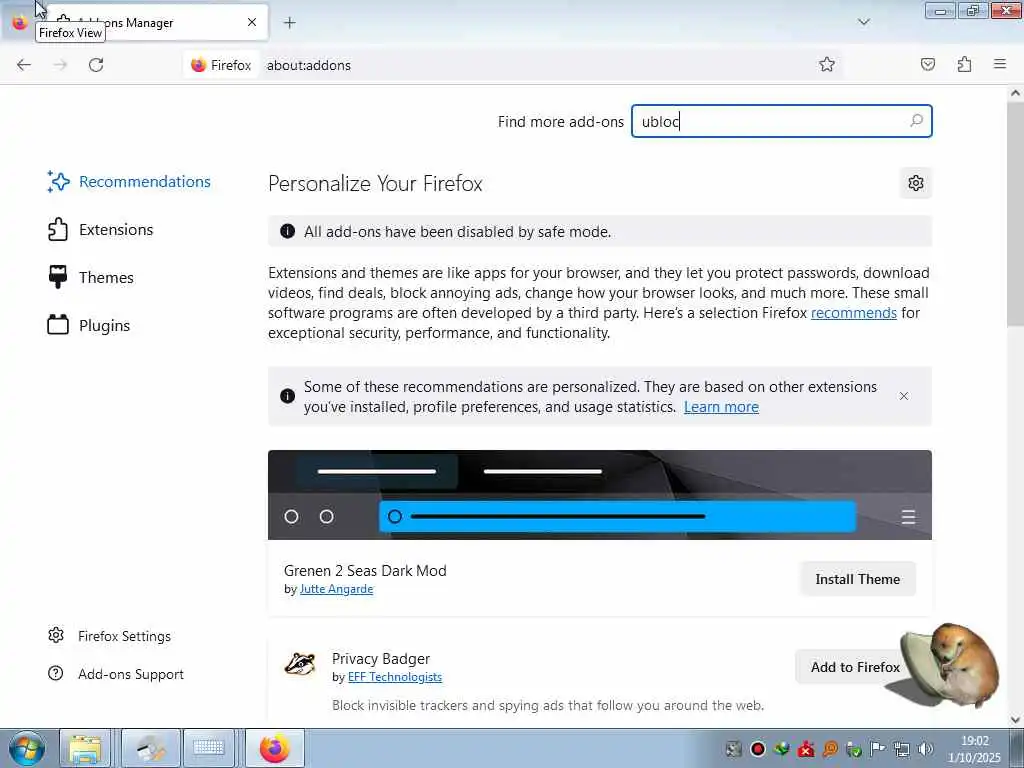
Task: Open Add-ons Support help link
Action: coord(116,674)
